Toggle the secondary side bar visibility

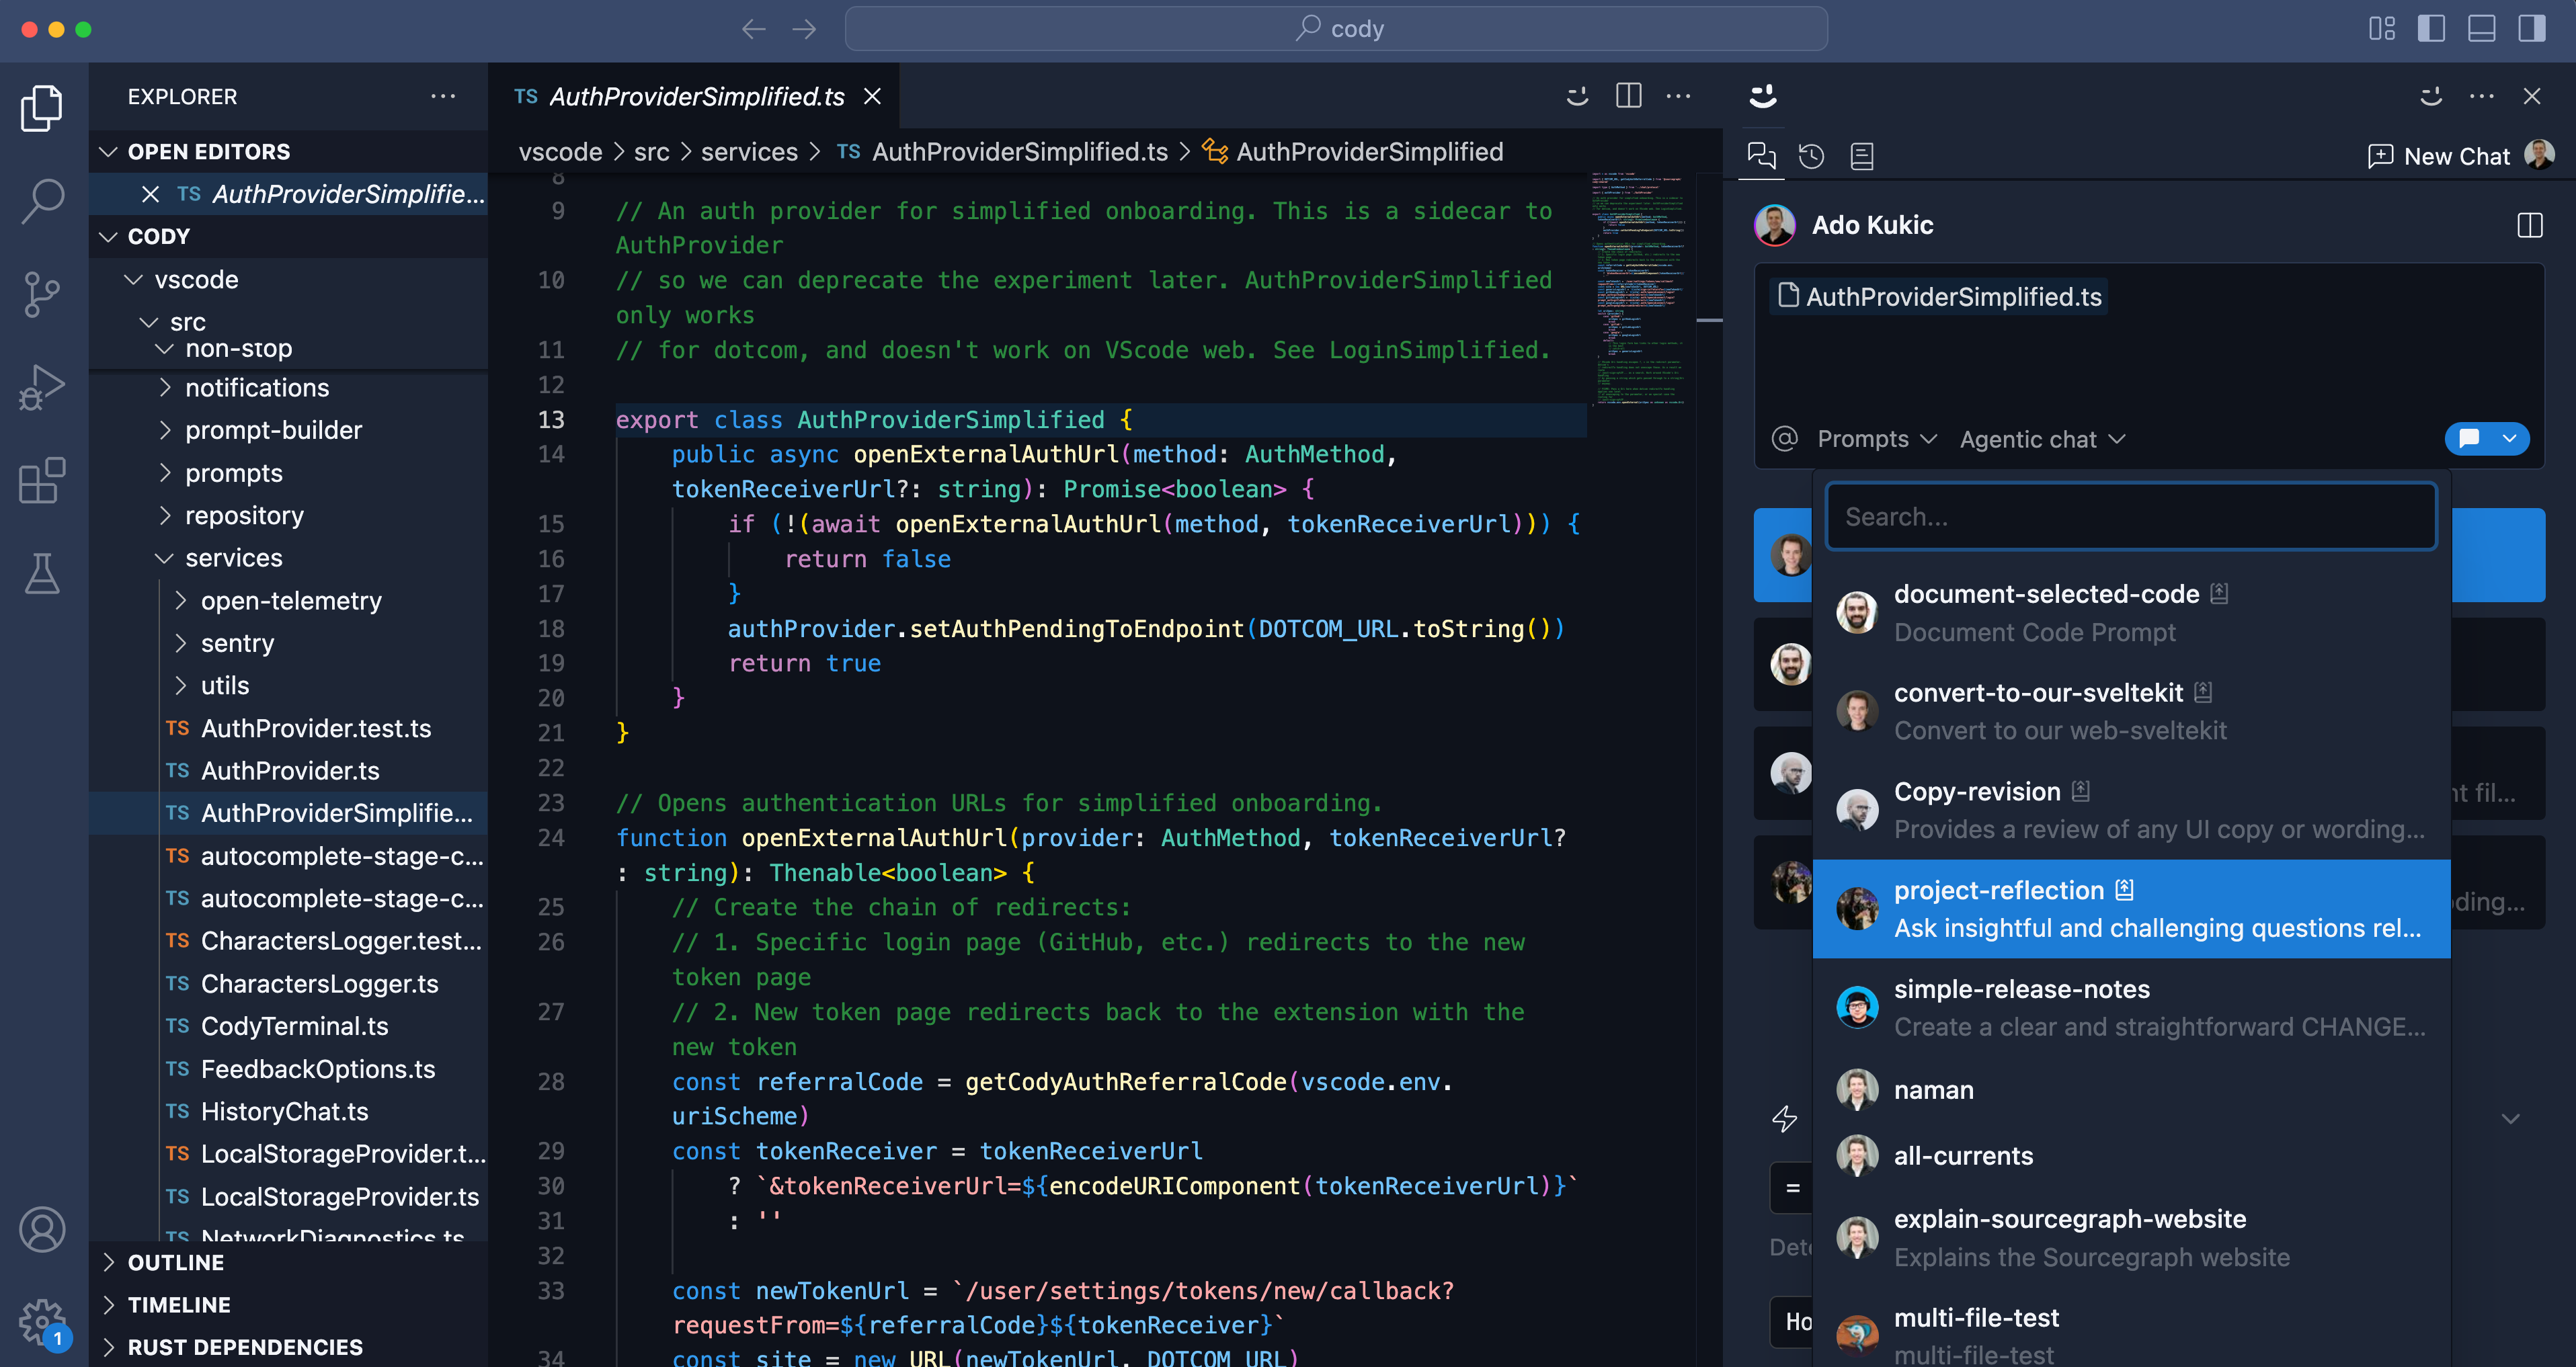click(x=2533, y=29)
